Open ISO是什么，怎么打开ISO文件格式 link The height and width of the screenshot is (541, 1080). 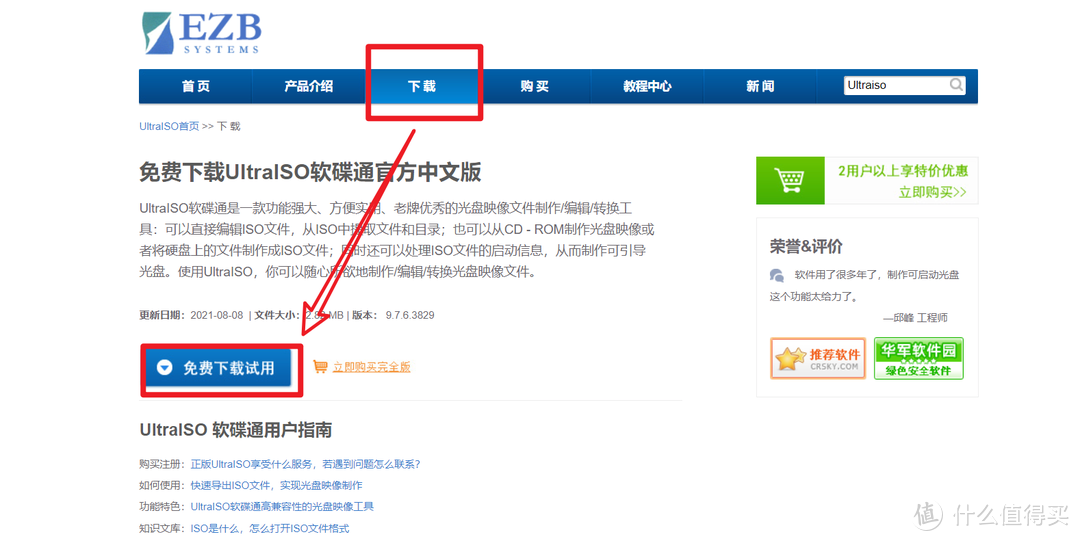269,529
